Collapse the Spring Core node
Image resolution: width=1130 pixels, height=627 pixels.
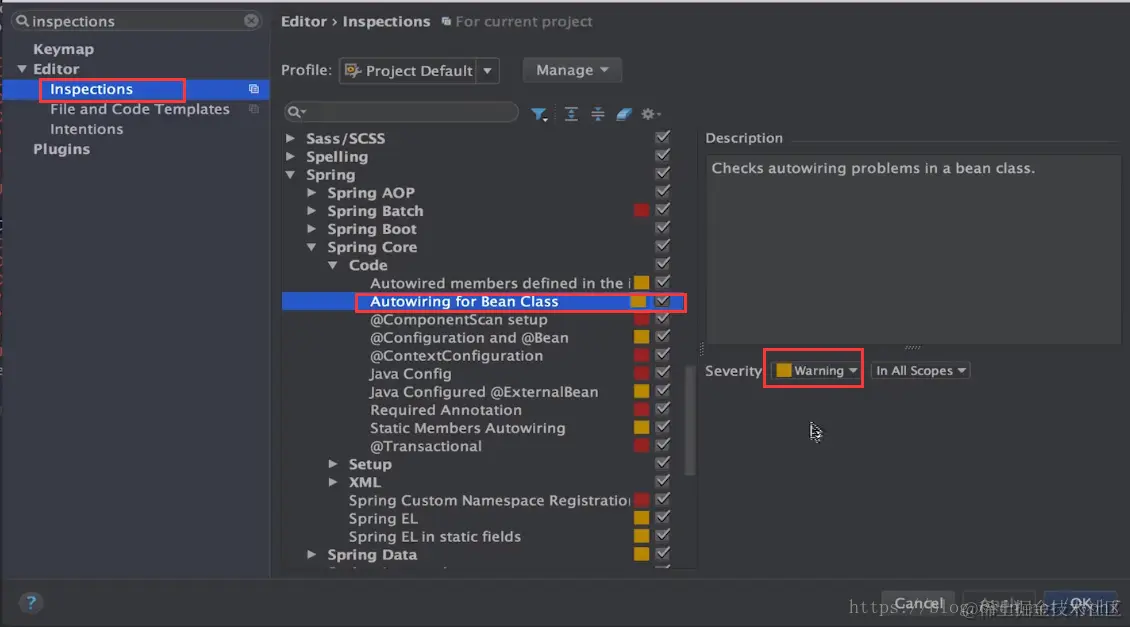click(311, 246)
